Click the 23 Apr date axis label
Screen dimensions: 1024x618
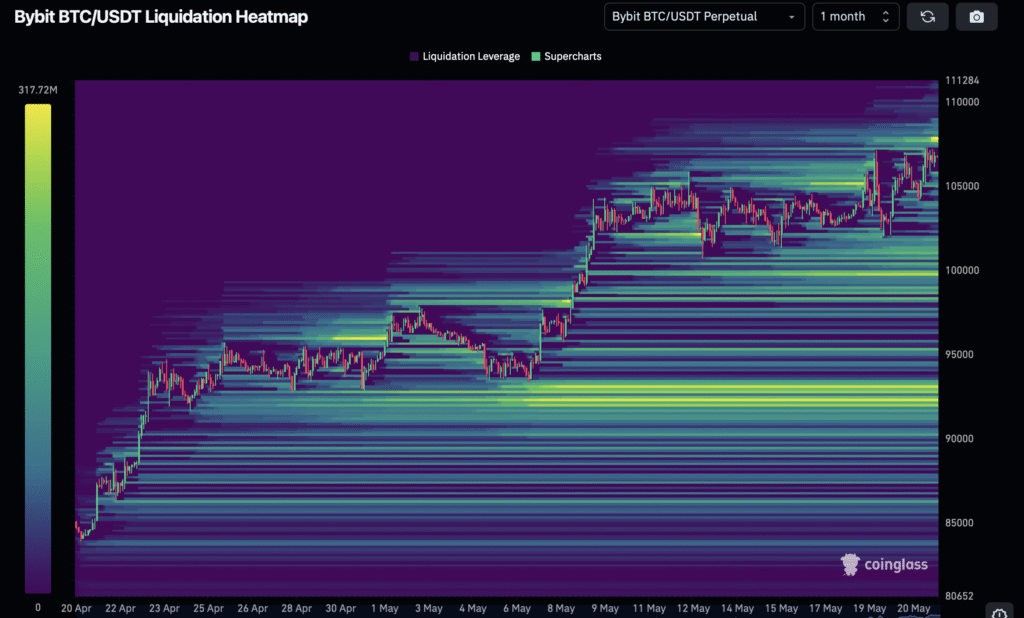pos(164,608)
